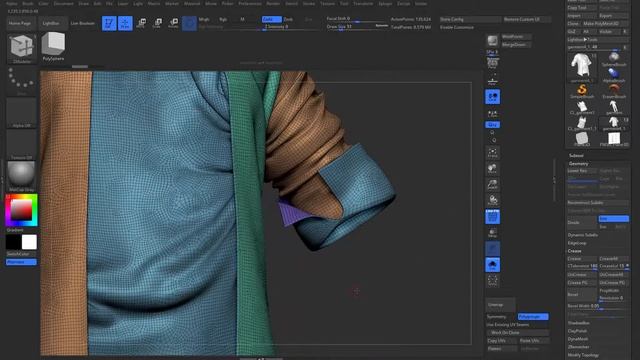The width and height of the screenshot is (640, 360).
Task: Activate the Draw mode button
Action: point(125,23)
